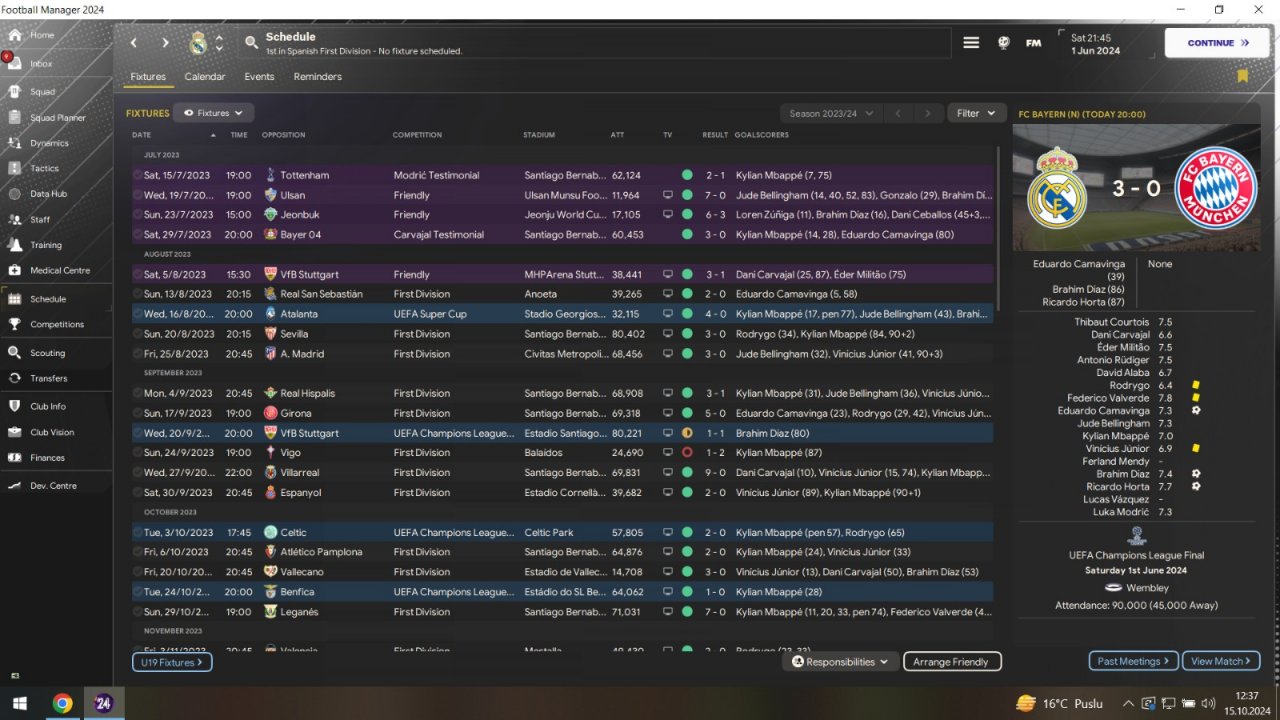
Task: Click the TV icon on the Ulsan row
Action: 668,195
